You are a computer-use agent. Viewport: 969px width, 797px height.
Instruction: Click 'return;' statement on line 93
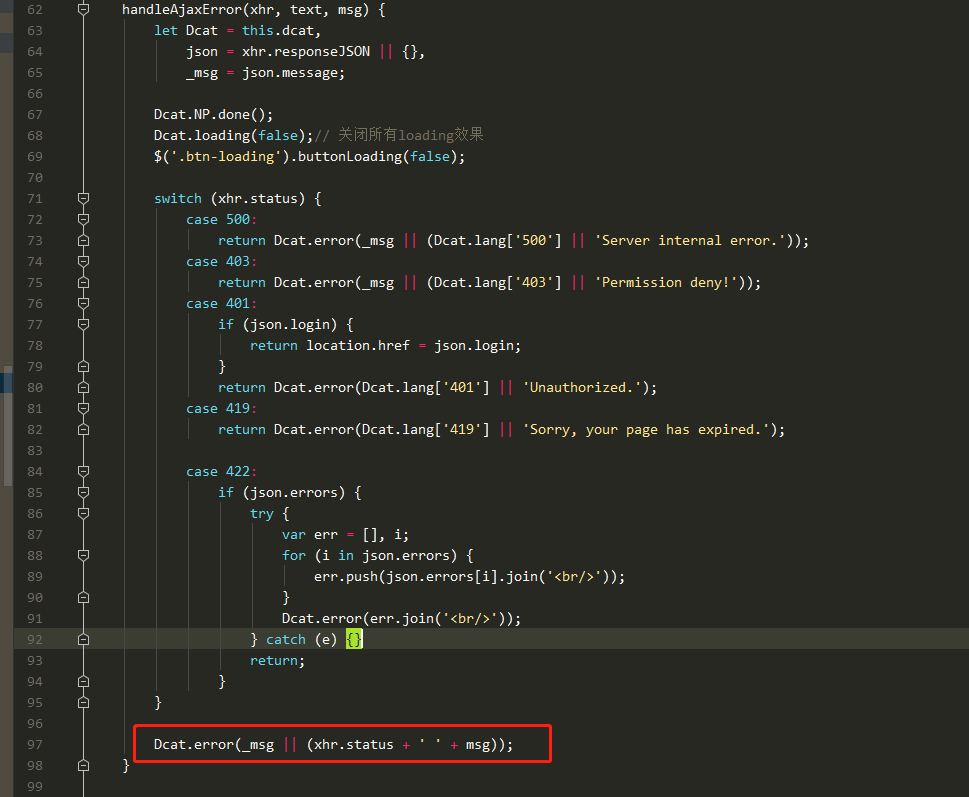(277, 661)
